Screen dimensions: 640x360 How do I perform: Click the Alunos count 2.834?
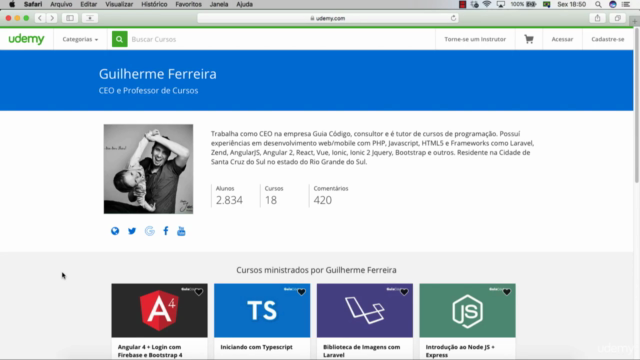click(x=229, y=200)
